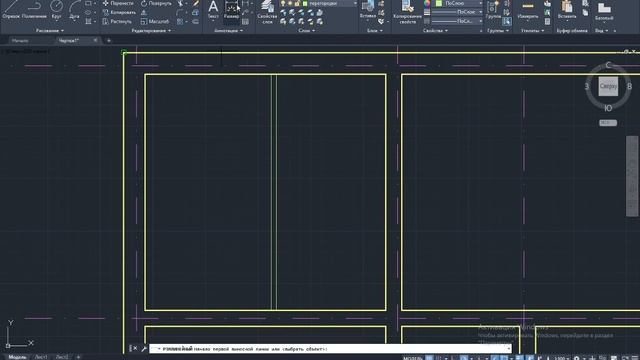Open Свойства слоя layer properties
The width and height of the screenshot is (640, 360).
tap(267, 12)
